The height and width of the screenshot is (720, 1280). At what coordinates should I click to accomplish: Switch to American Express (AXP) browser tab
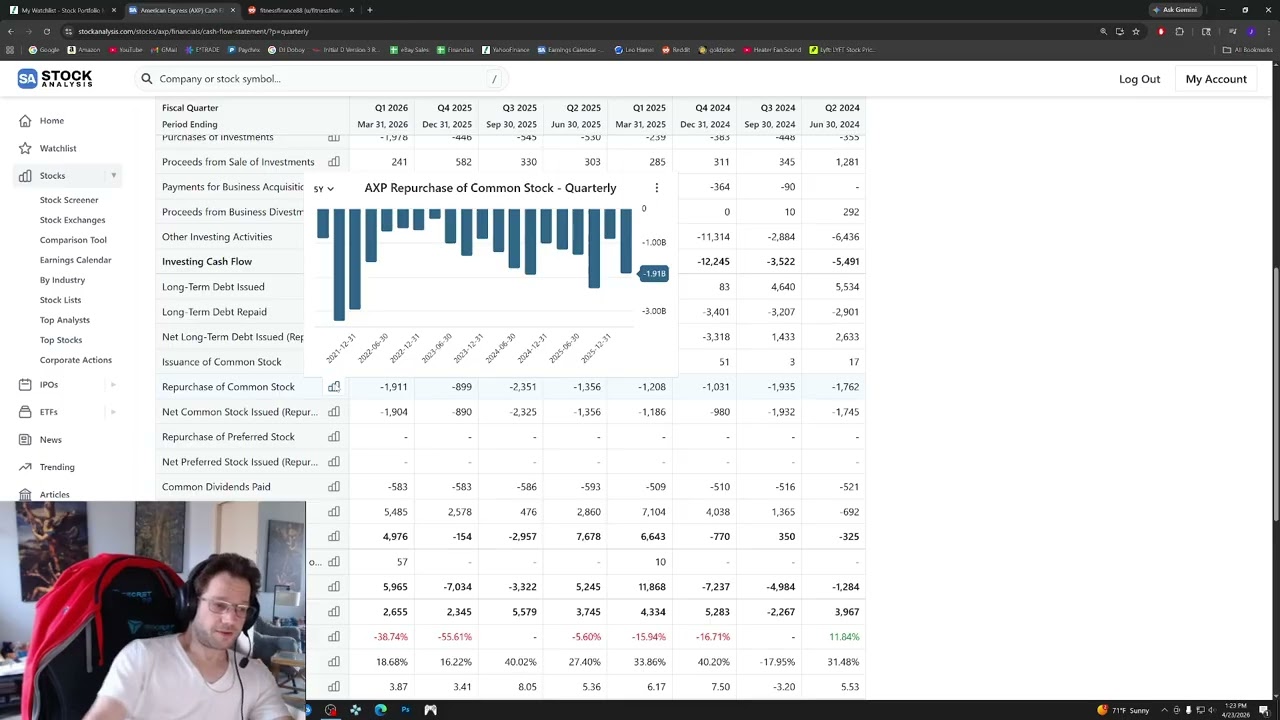click(181, 10)
